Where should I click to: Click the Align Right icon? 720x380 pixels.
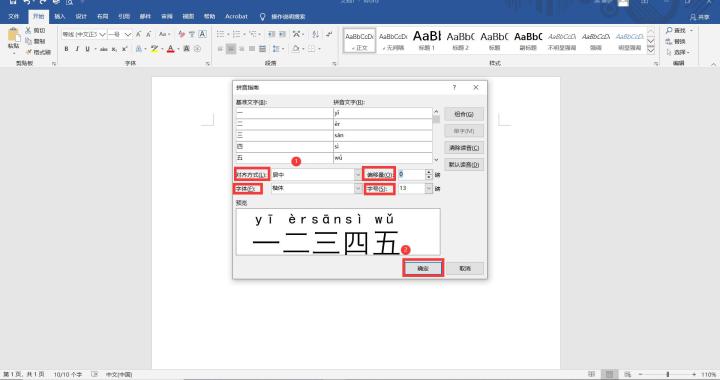click(x=242, y=49)
